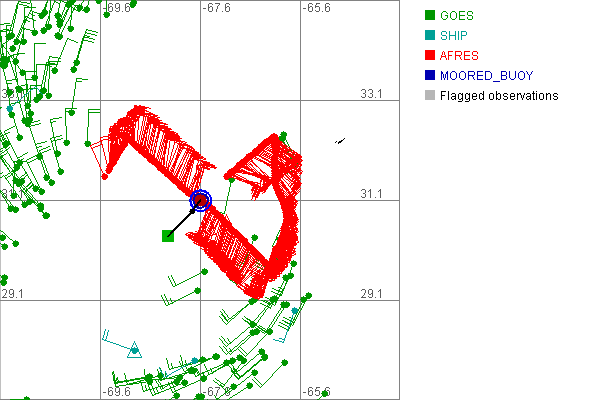Image resolution: width=600 pixels, height=400 pixels.
Task: Click the -65.6 longitude label at bottom
Action: 317,392
